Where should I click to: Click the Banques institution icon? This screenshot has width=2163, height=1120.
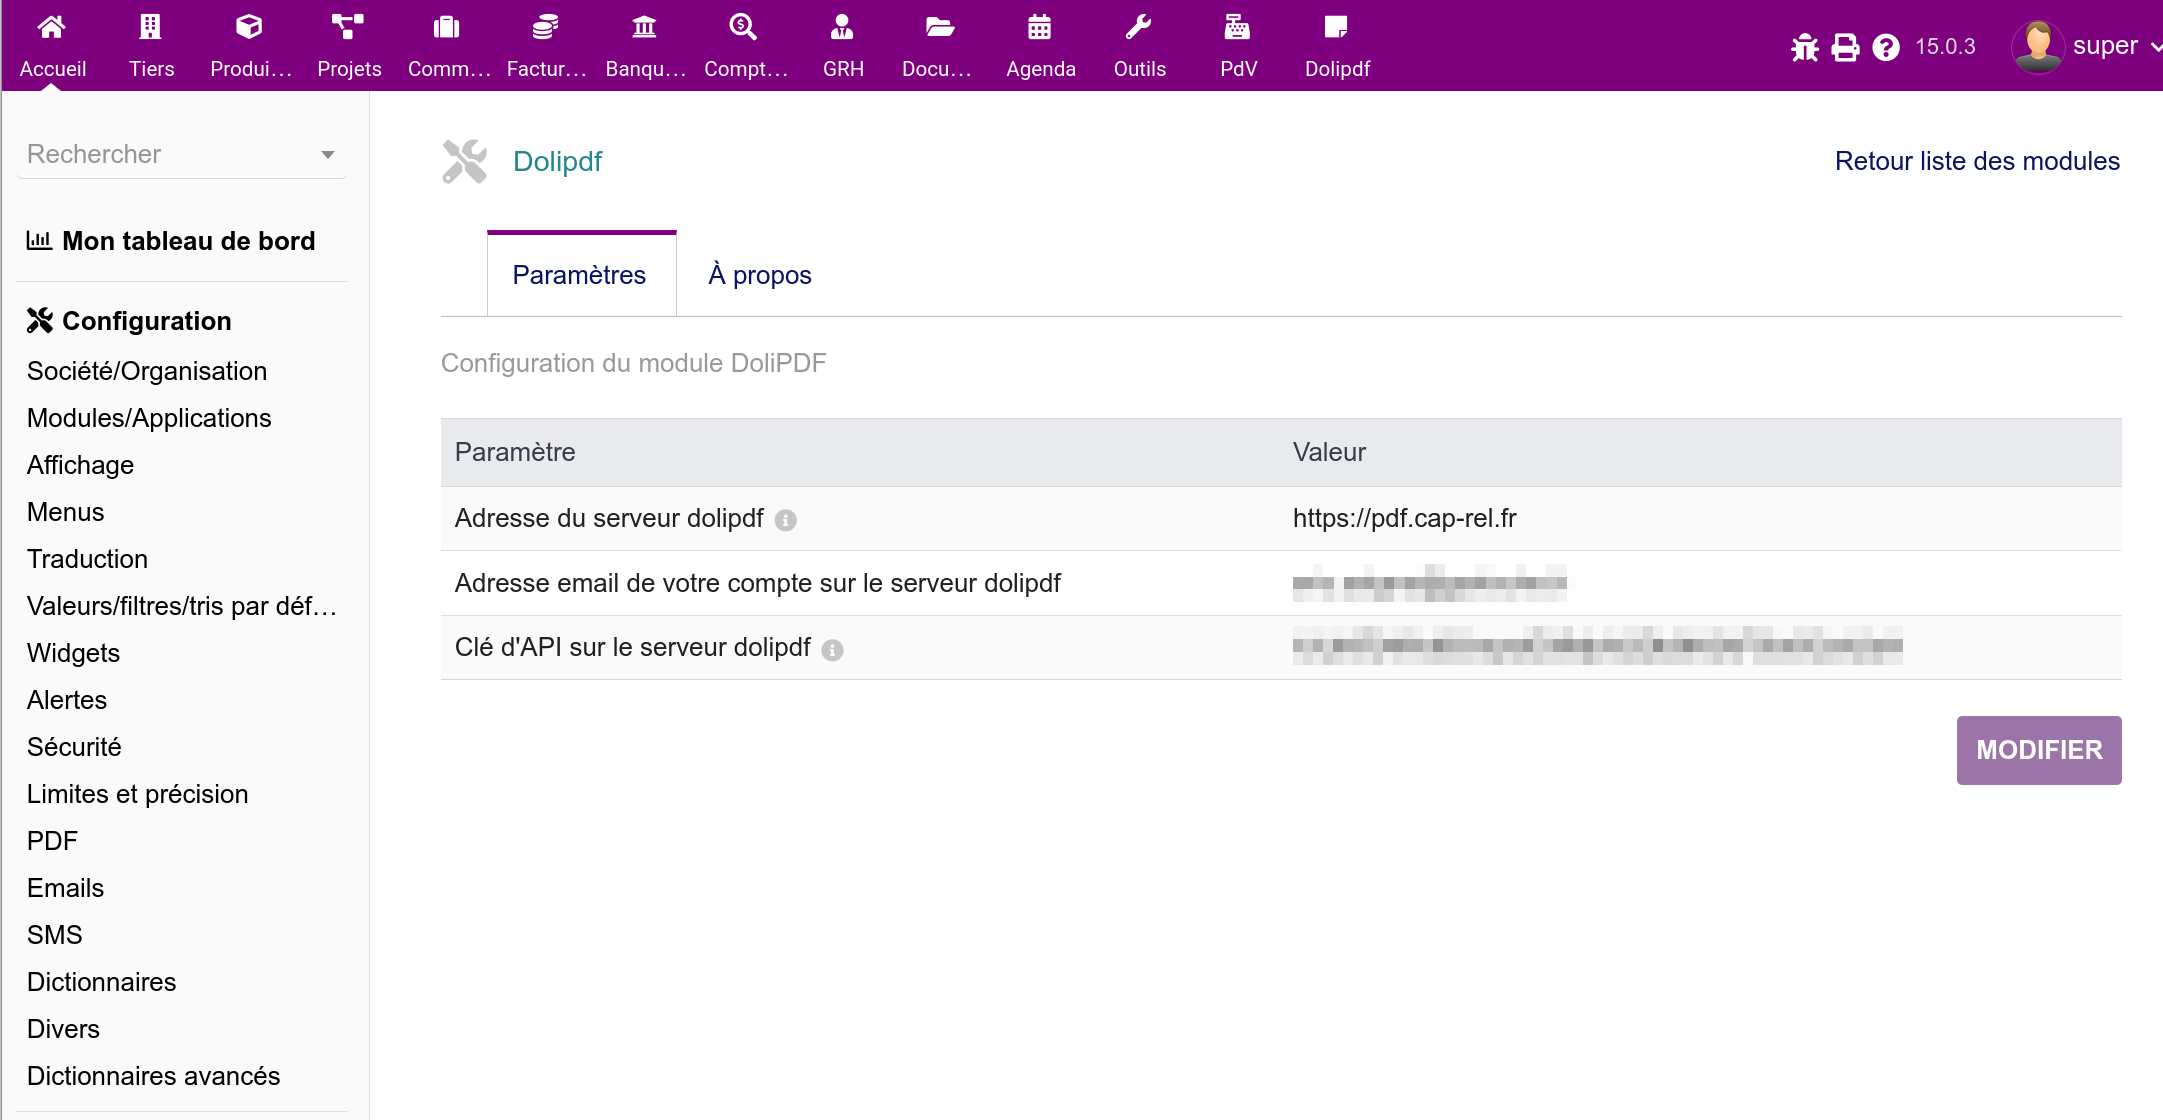645,27
